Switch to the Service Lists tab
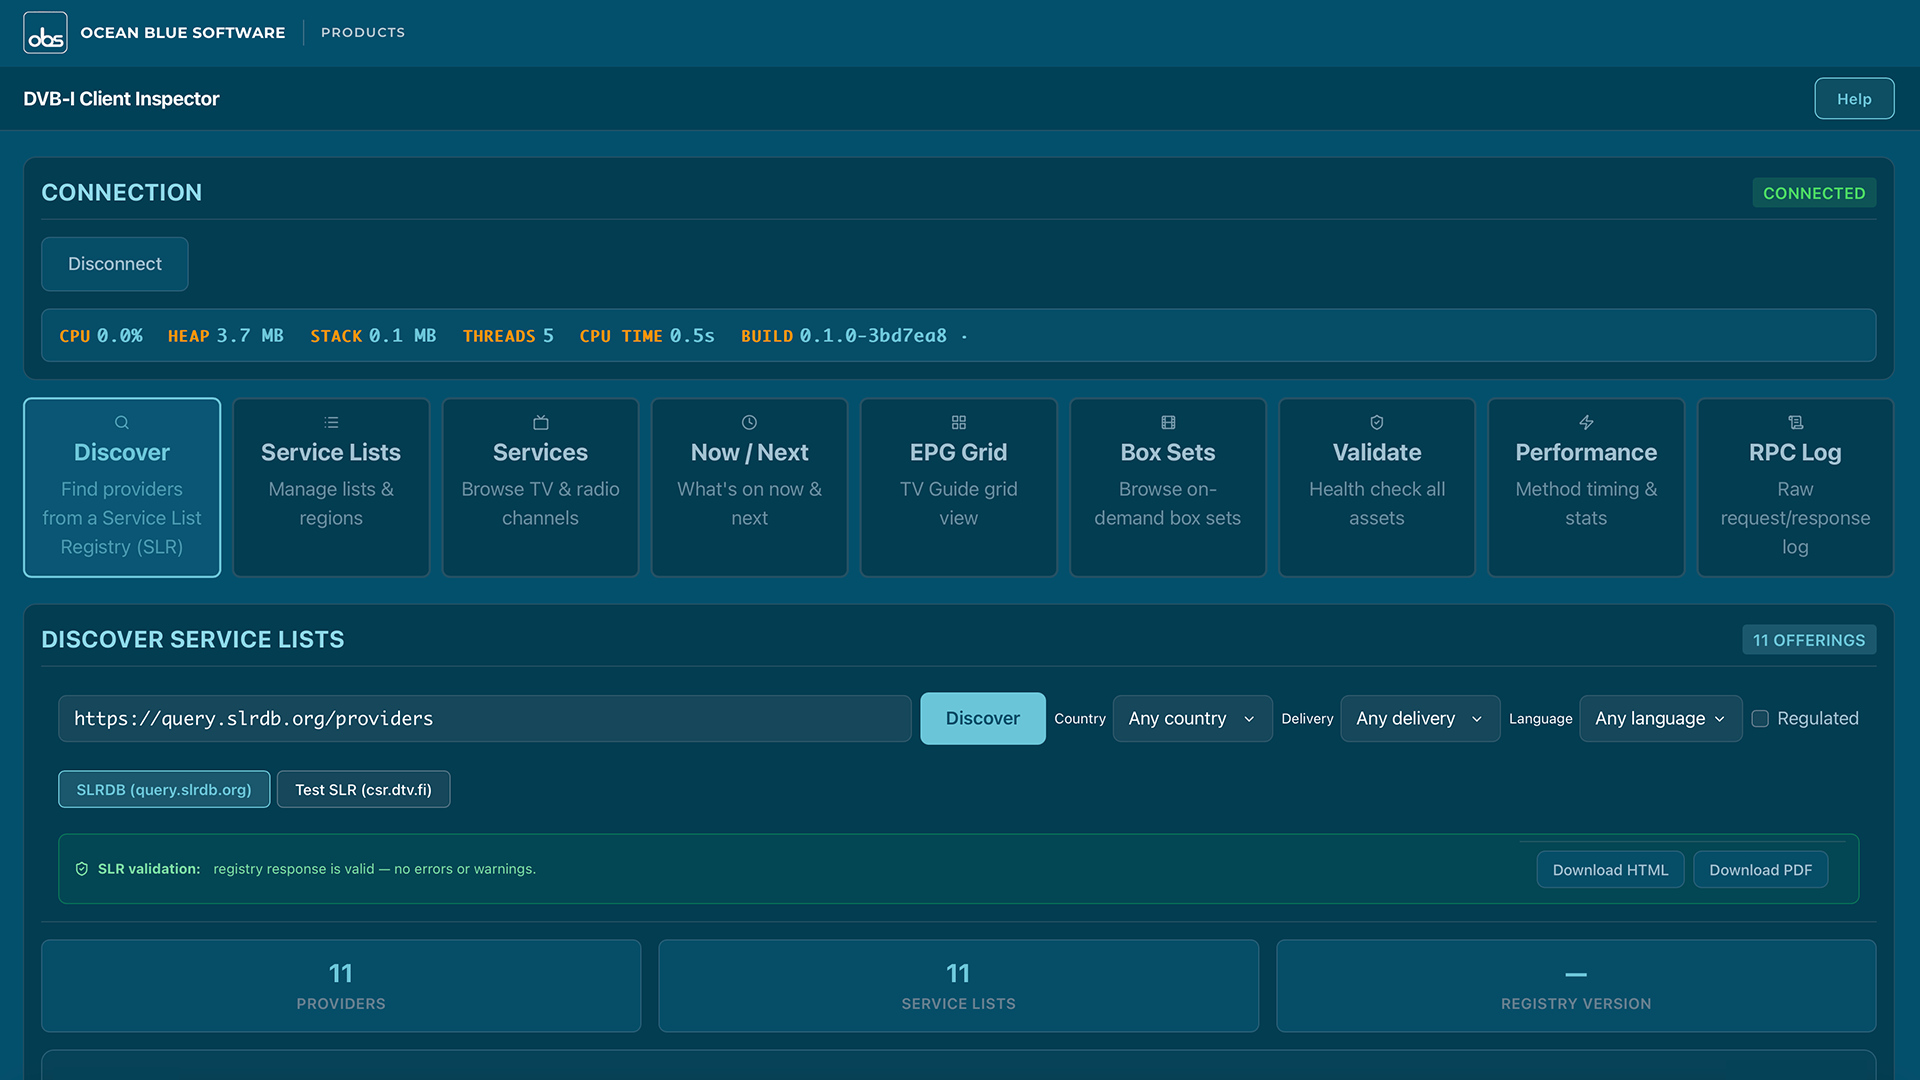The height and width of the screenshot is (1080, 1920). tap(331, 488)
